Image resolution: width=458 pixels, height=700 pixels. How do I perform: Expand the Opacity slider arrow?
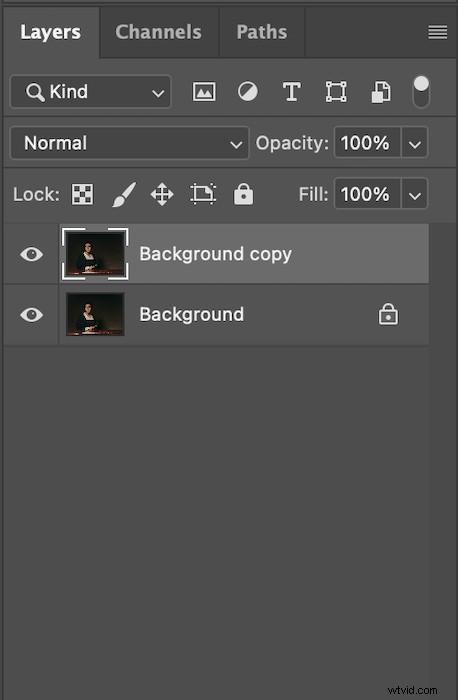point(415,143)
